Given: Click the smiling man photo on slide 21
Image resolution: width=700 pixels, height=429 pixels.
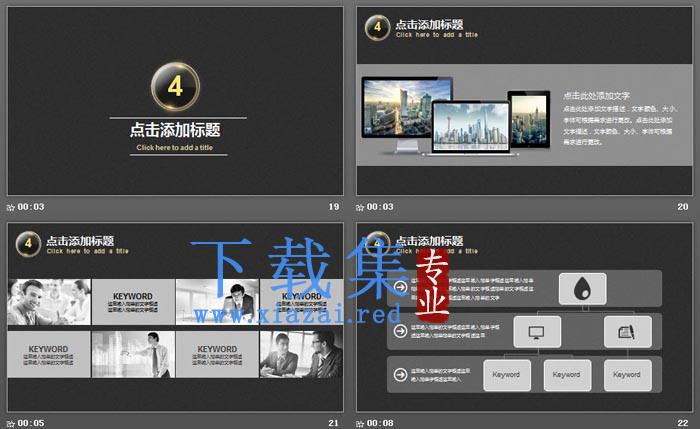Looking at the screenshot, I should click(x=49, y=302).
